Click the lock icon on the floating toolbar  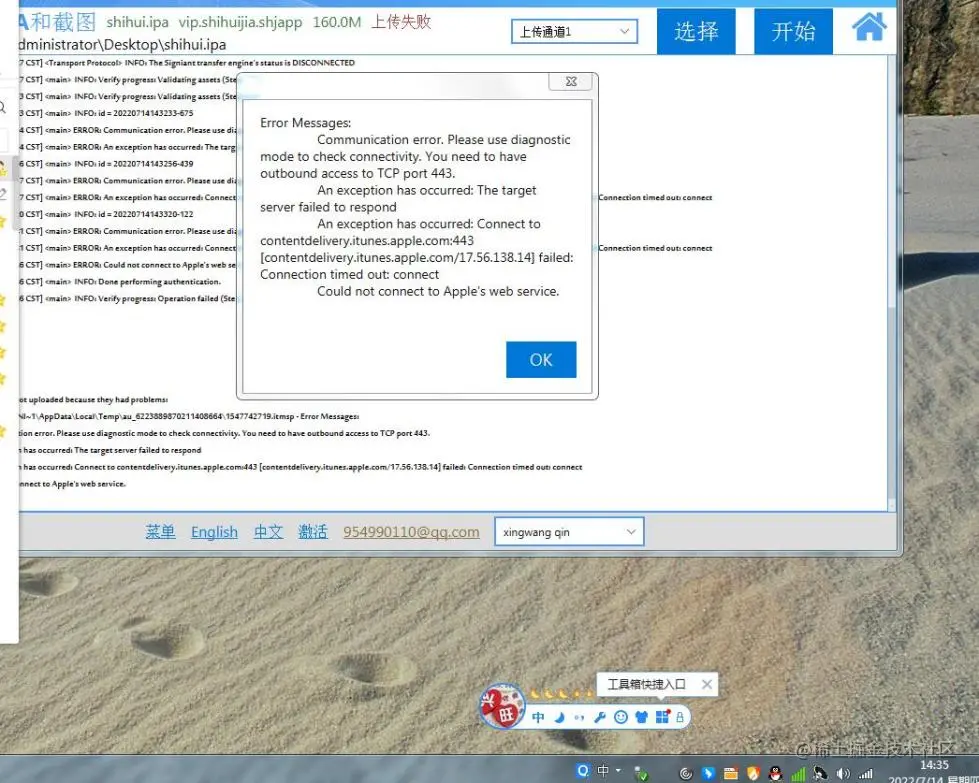tap(679, 718)
